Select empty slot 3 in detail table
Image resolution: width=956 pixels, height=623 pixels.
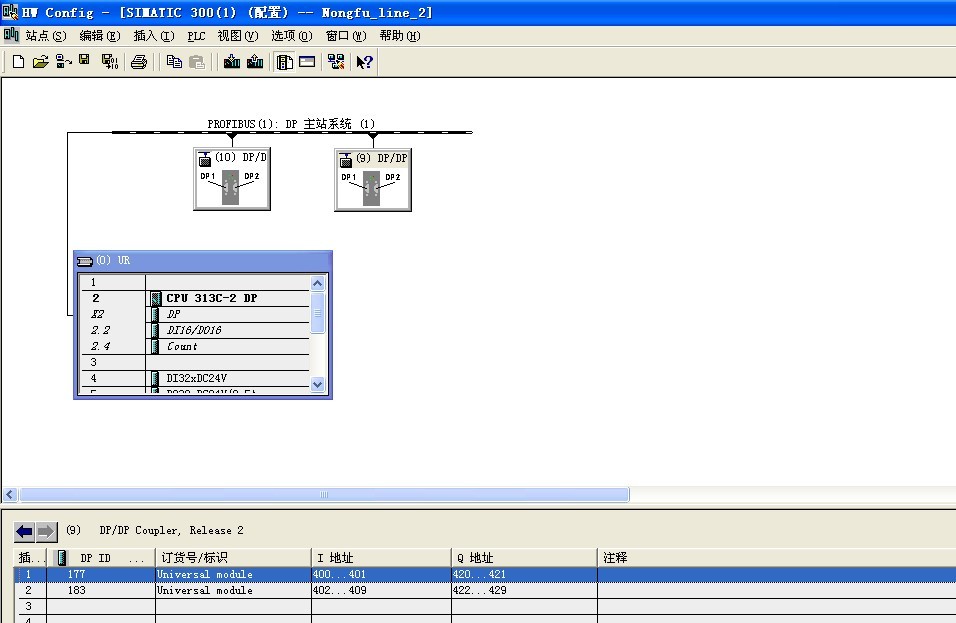pos(485,606)
